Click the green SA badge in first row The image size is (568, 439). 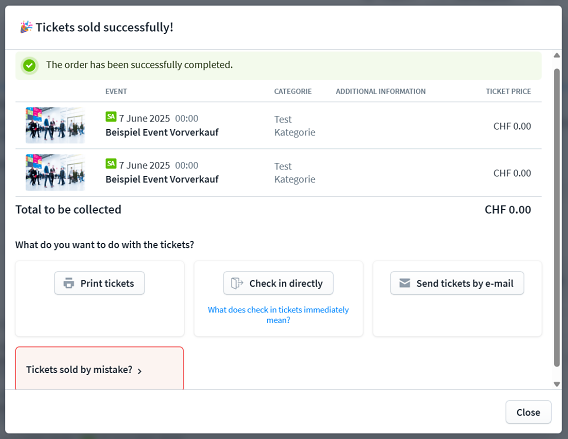point(111,117)
